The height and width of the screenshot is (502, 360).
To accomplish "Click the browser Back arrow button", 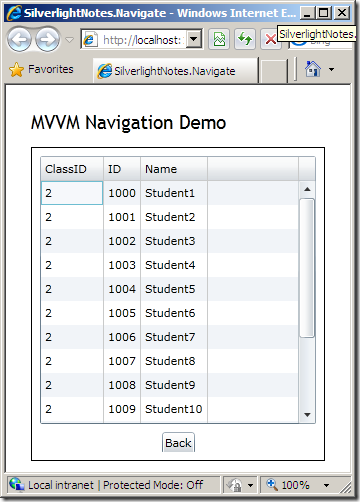I will click(19, 40).
